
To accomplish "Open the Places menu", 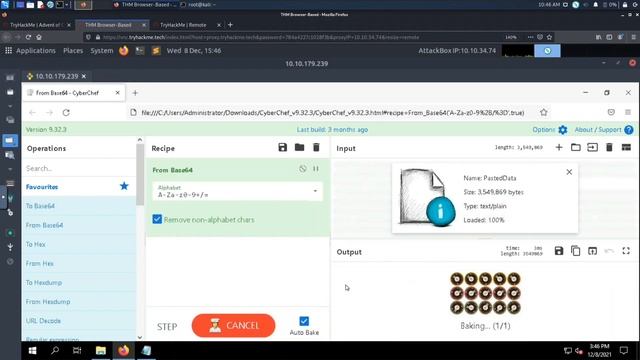I will [73, 51].
